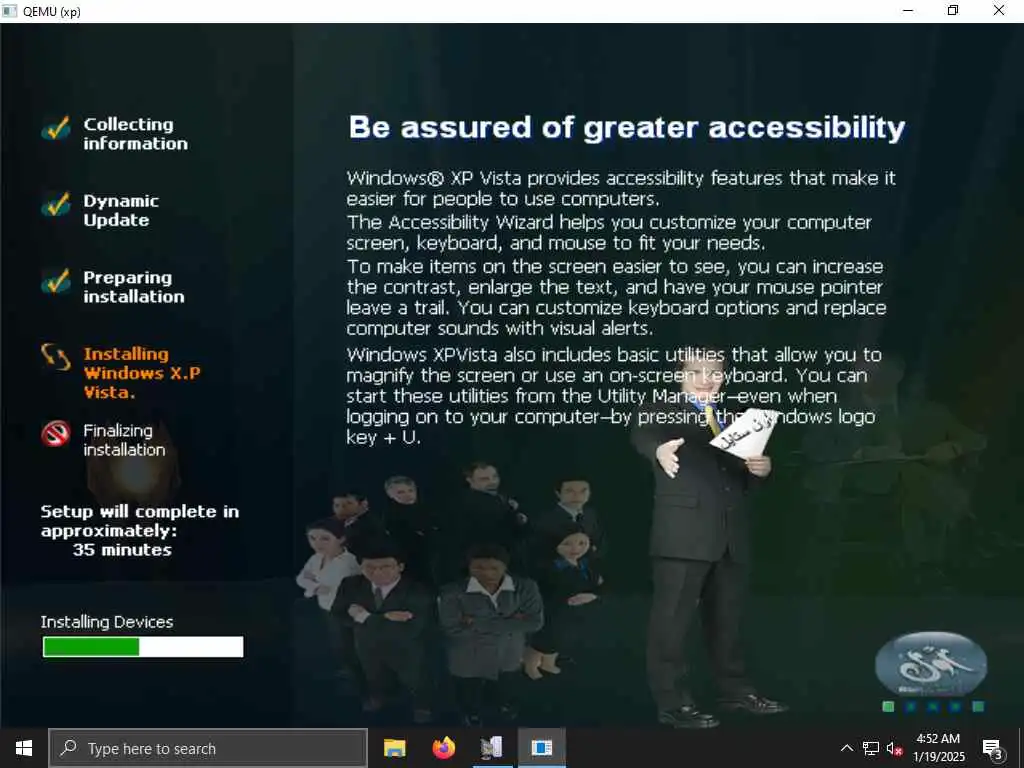1024x768 pixels.
Task: Click the round calligraphy logo emblem
Action: tap(931, 664)
